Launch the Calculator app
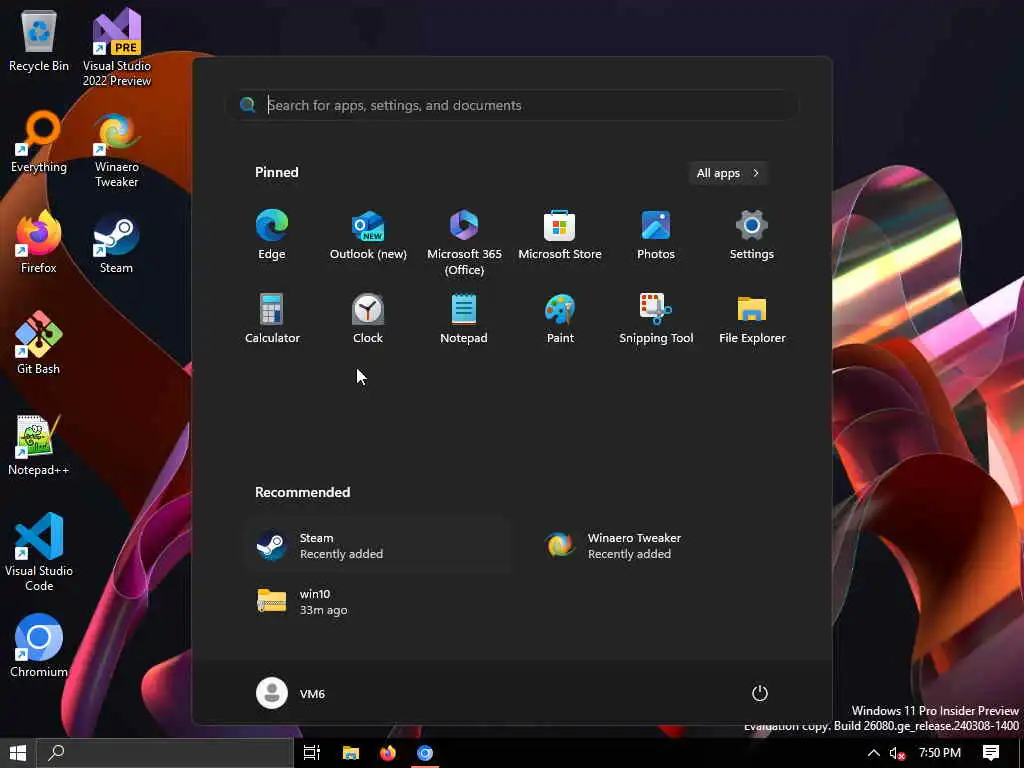The height and width of the screenshot is (768, 1024). point(272,319)
